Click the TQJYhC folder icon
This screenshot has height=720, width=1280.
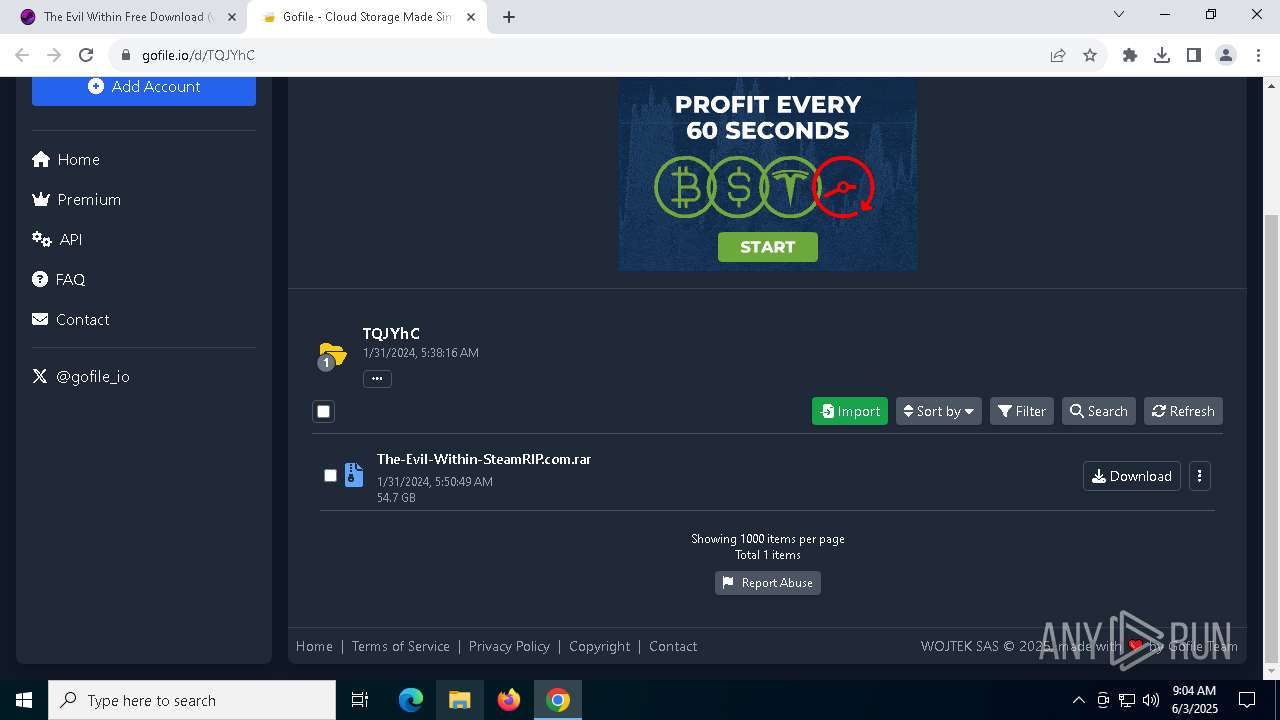click(x=331, y=355)
